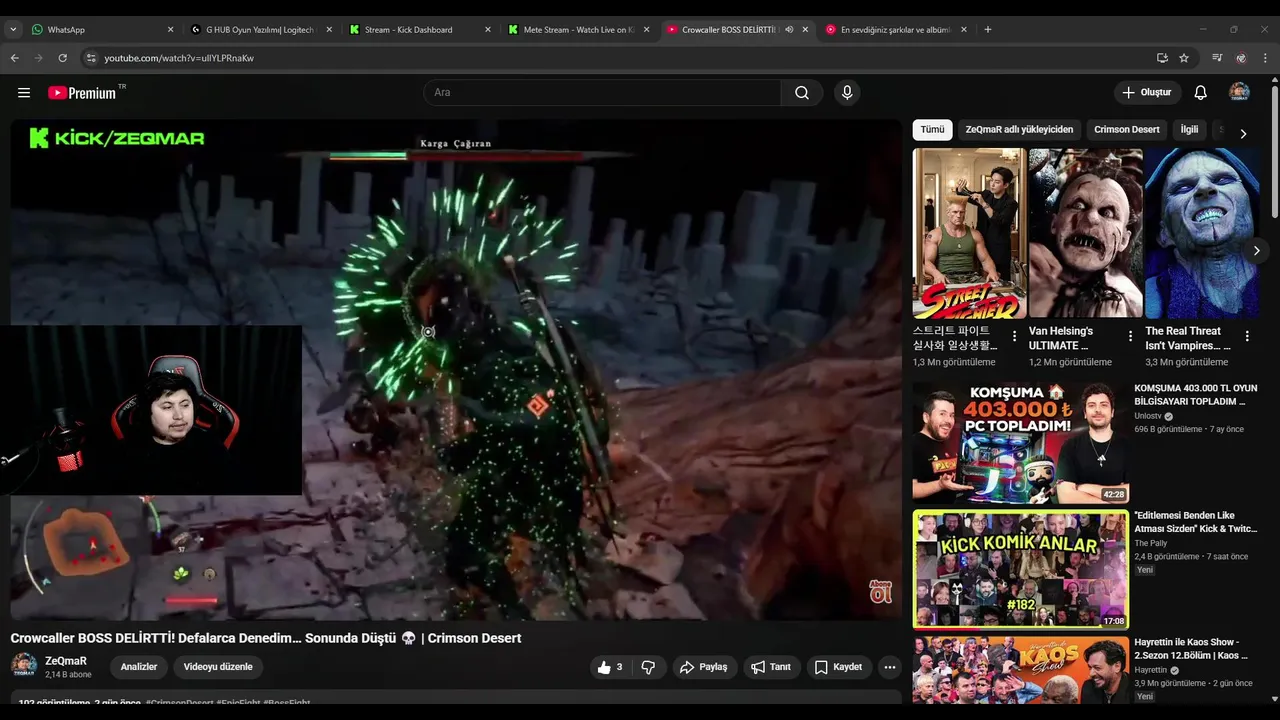
Task: Open Hayrettin Kaos Show thumbnail
Action: [1021, 670]
